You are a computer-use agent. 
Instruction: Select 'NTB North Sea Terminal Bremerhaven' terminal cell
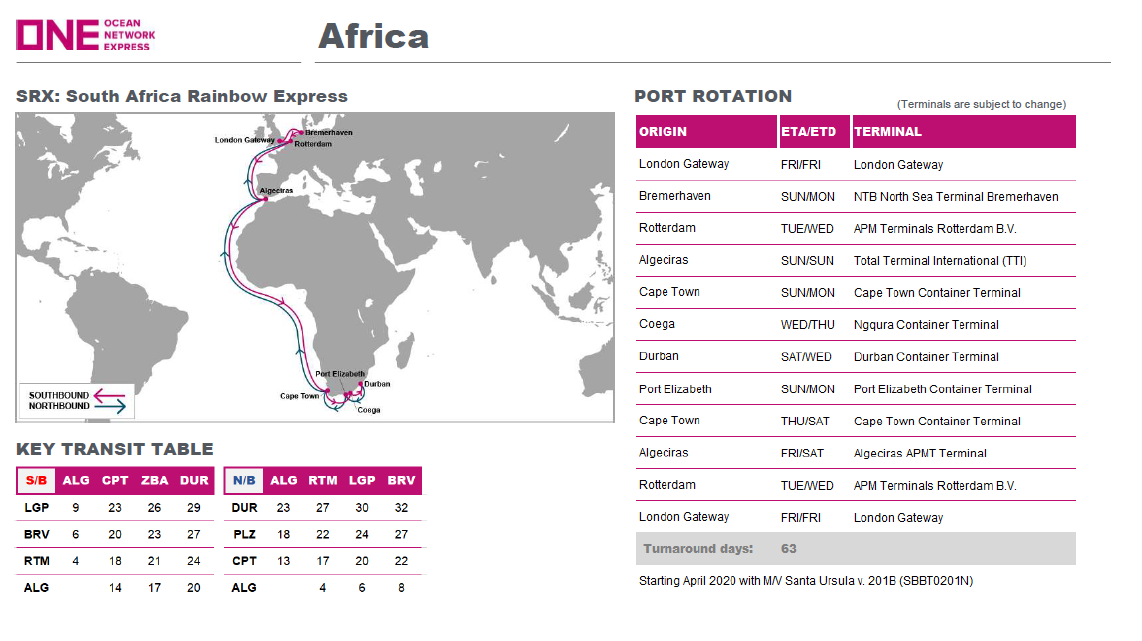coord(956,197)
